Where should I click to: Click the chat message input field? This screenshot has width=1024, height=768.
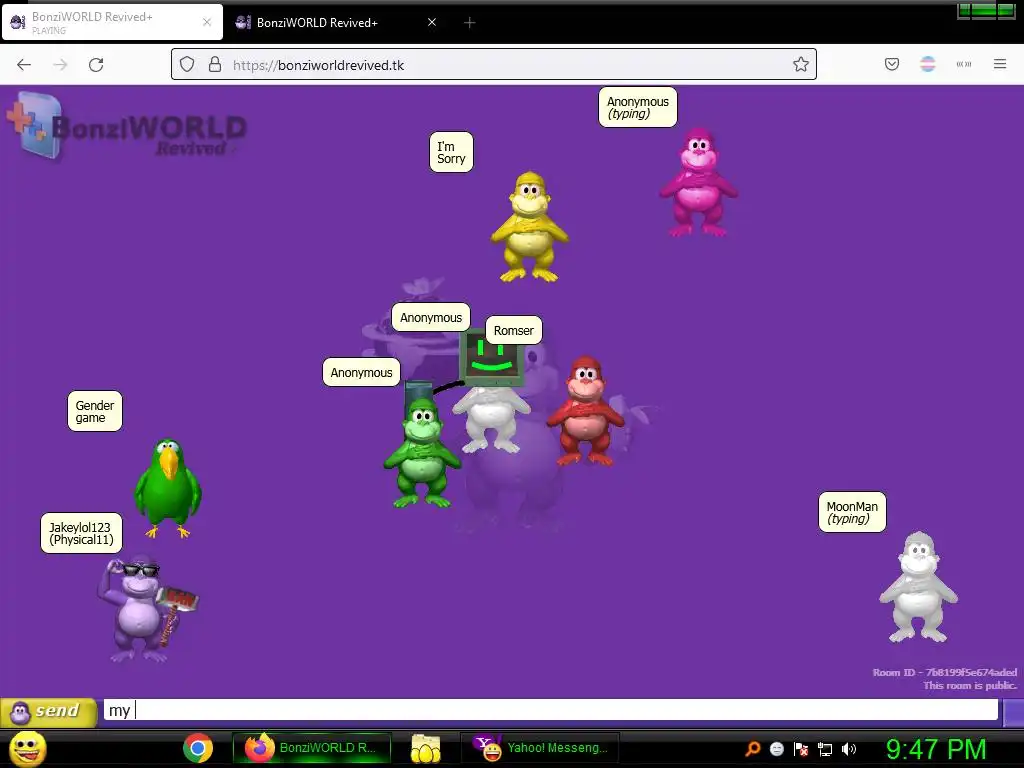(x=551, y=710)
